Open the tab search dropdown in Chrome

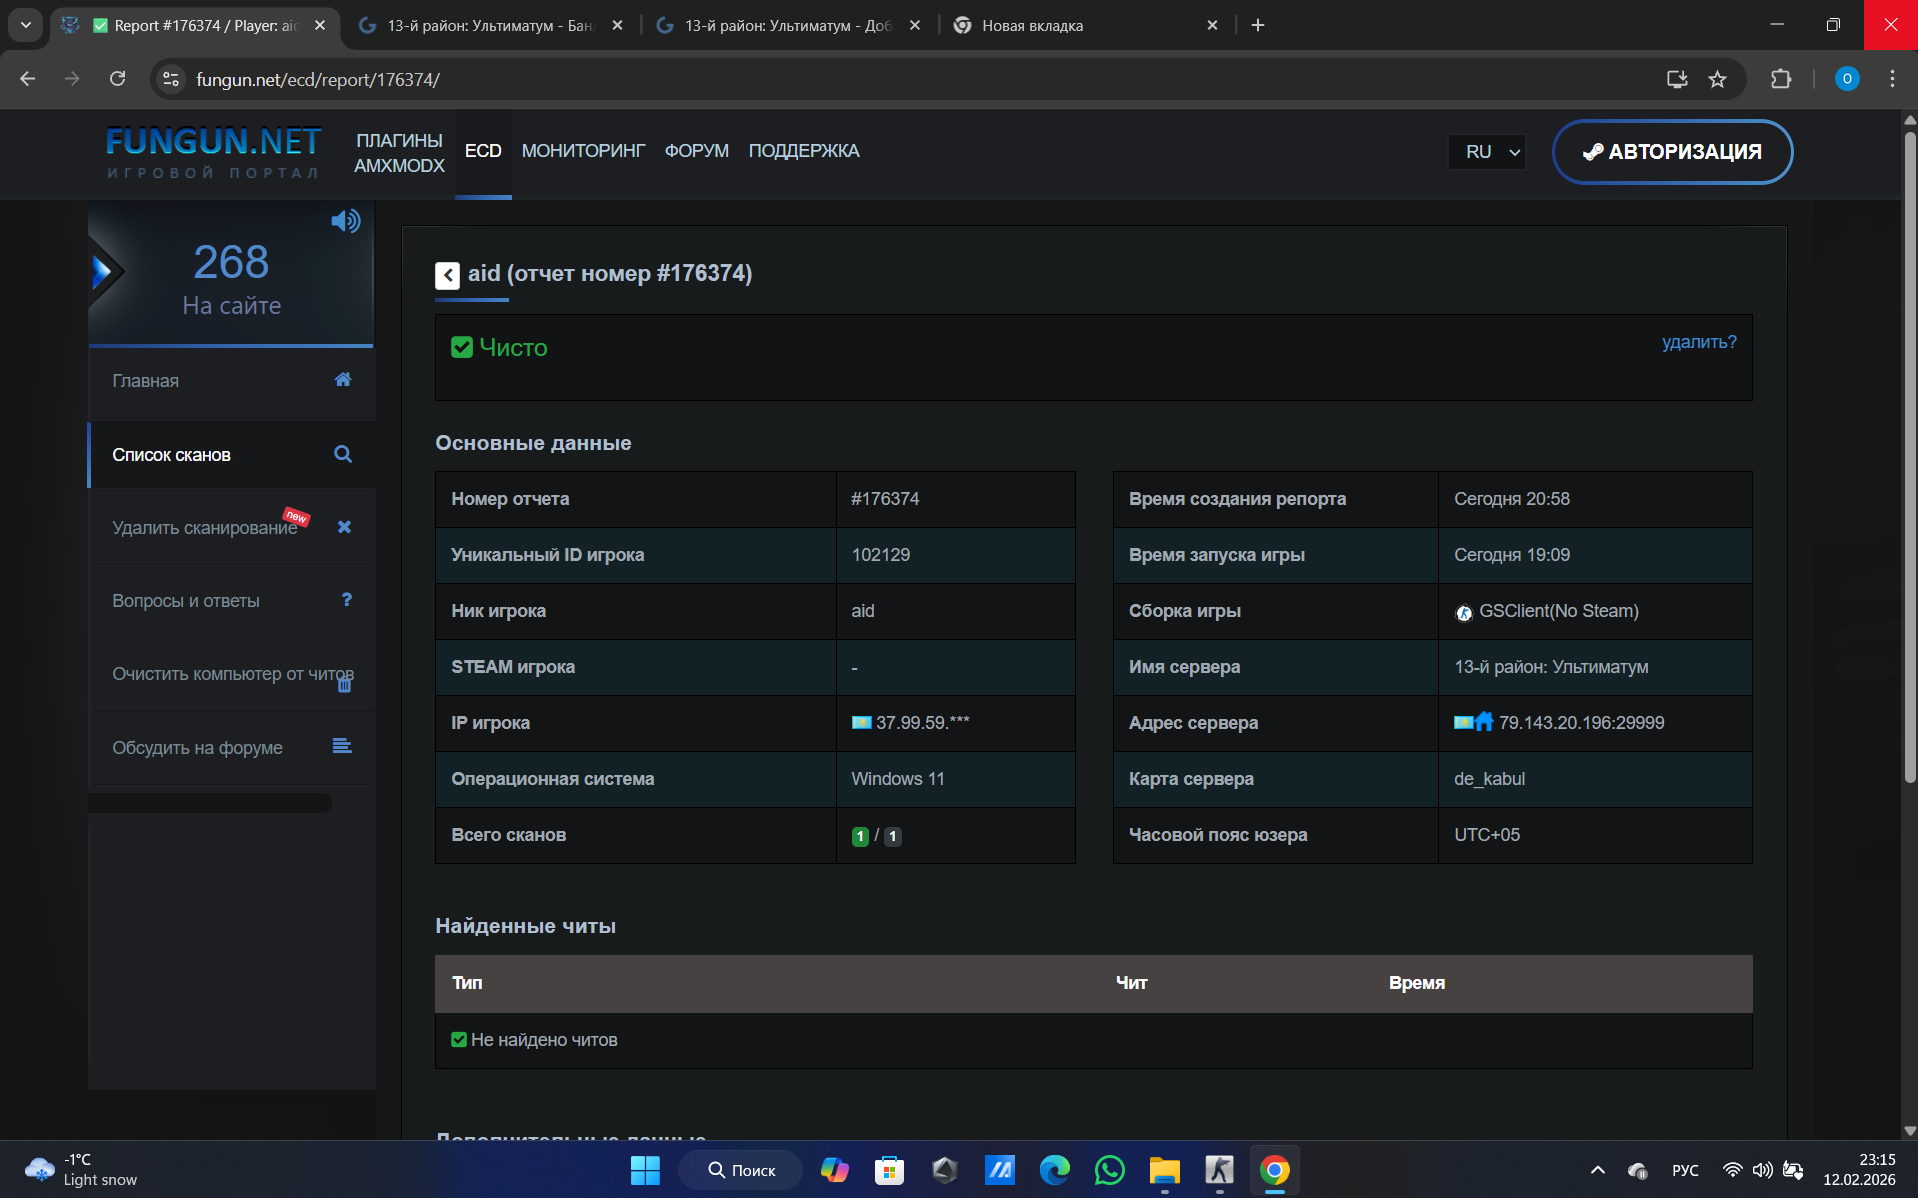pyautogui.click(x=26, y=25)
